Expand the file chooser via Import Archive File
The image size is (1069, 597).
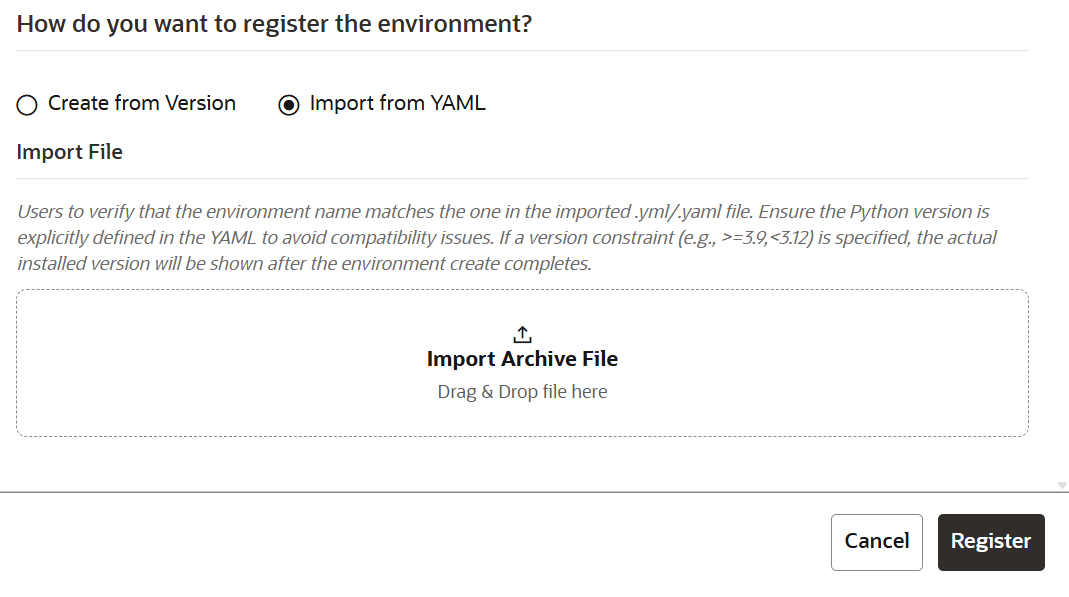click(522, 358)
